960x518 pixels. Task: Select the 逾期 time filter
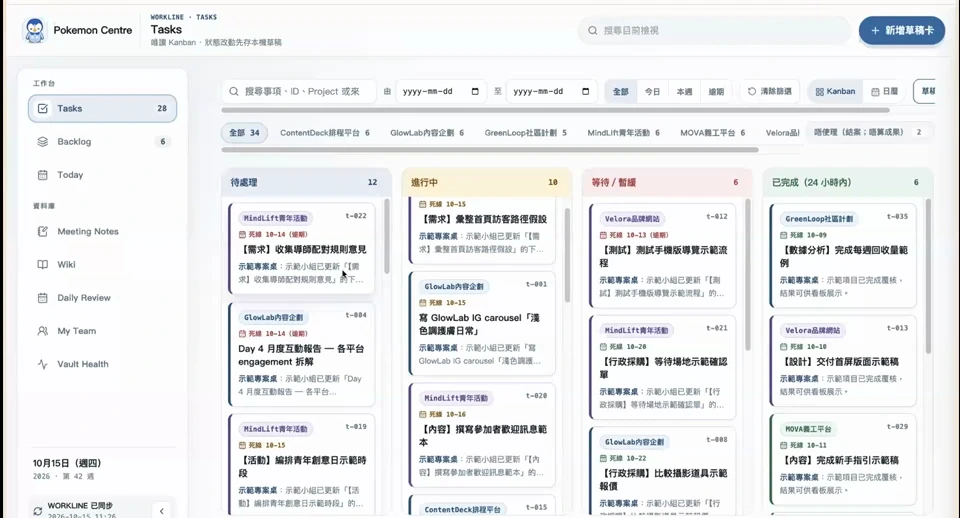(716, 91)
